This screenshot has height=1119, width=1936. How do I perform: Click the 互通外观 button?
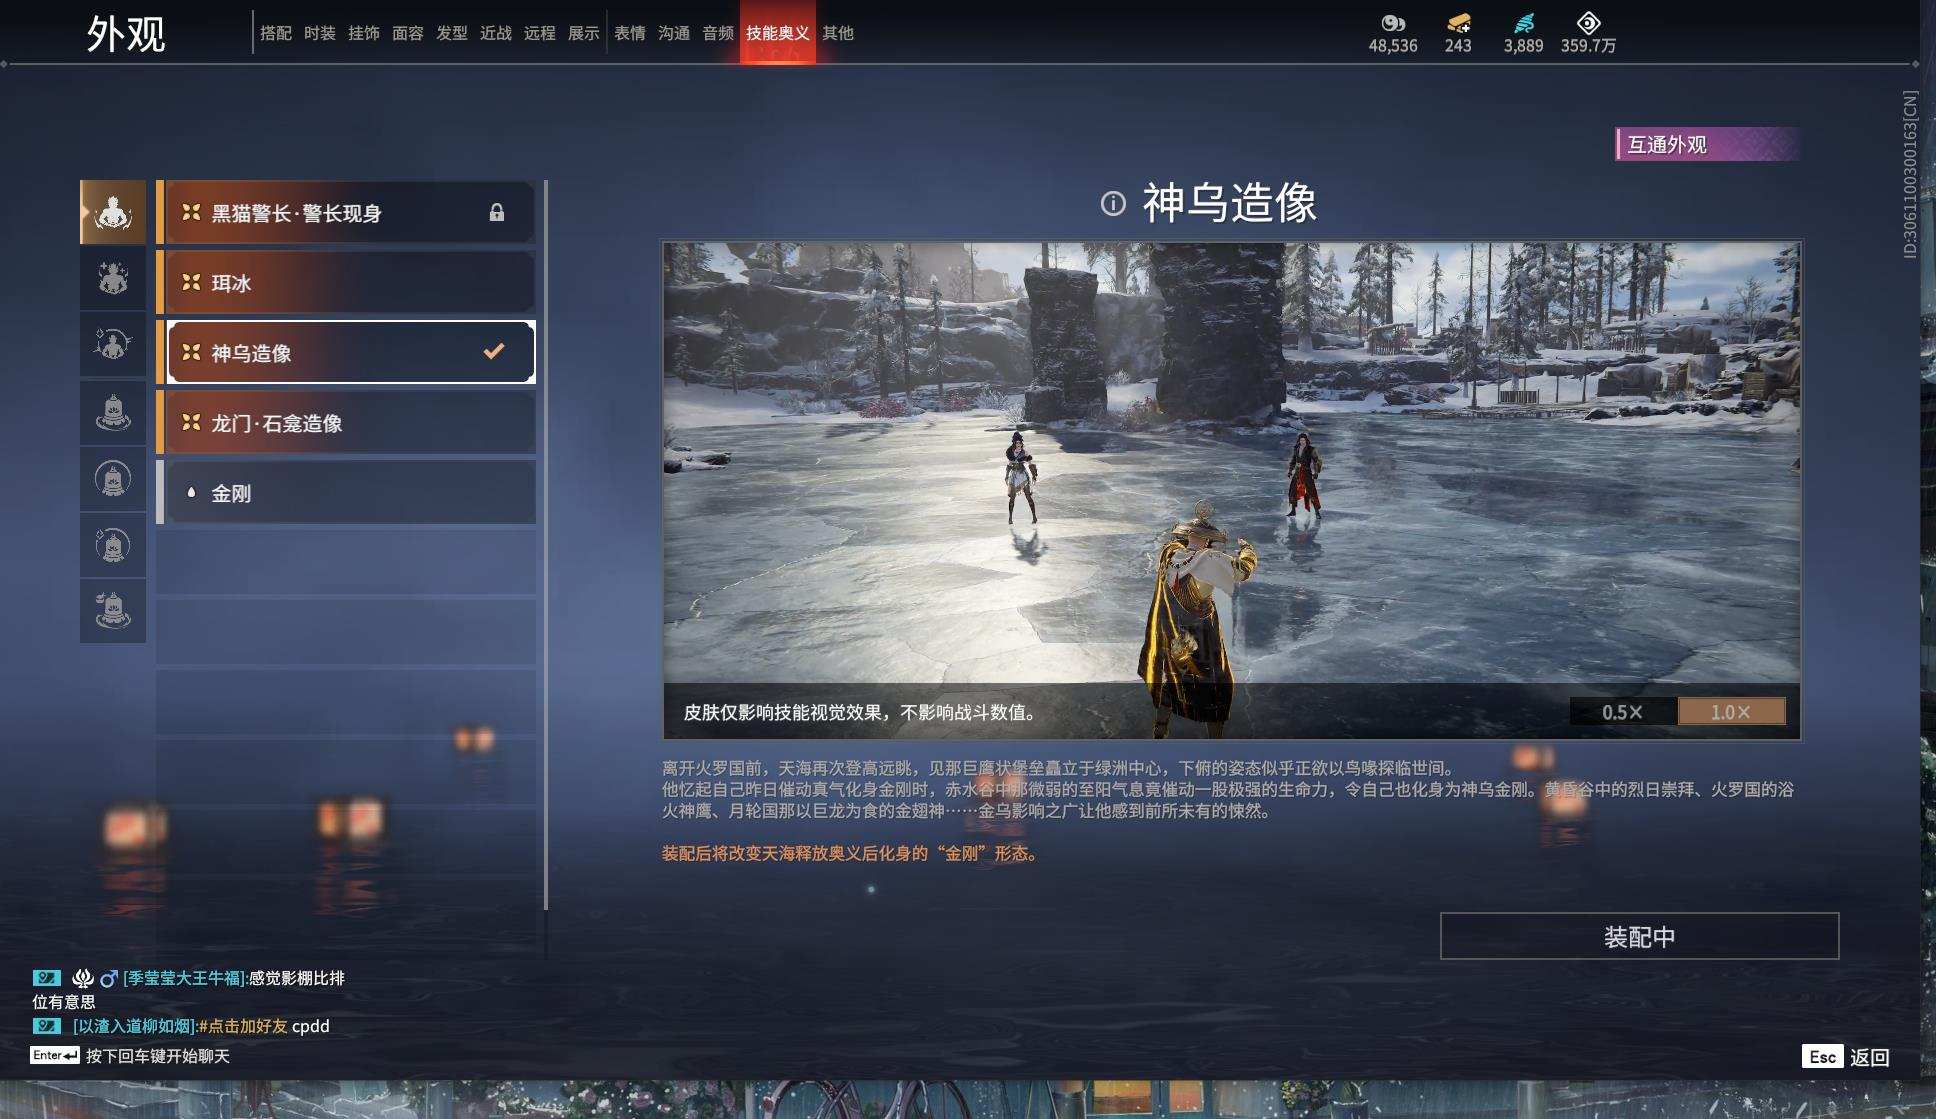[x=1707, y=144]
